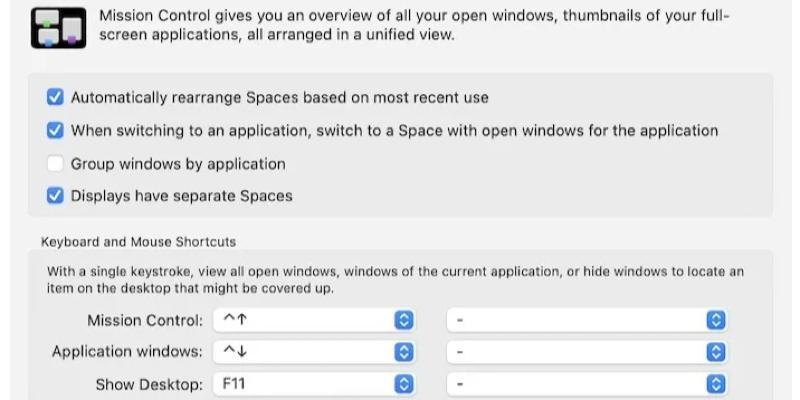
Task: Click the Mission Control icon
Action: [x=58, y=28]
